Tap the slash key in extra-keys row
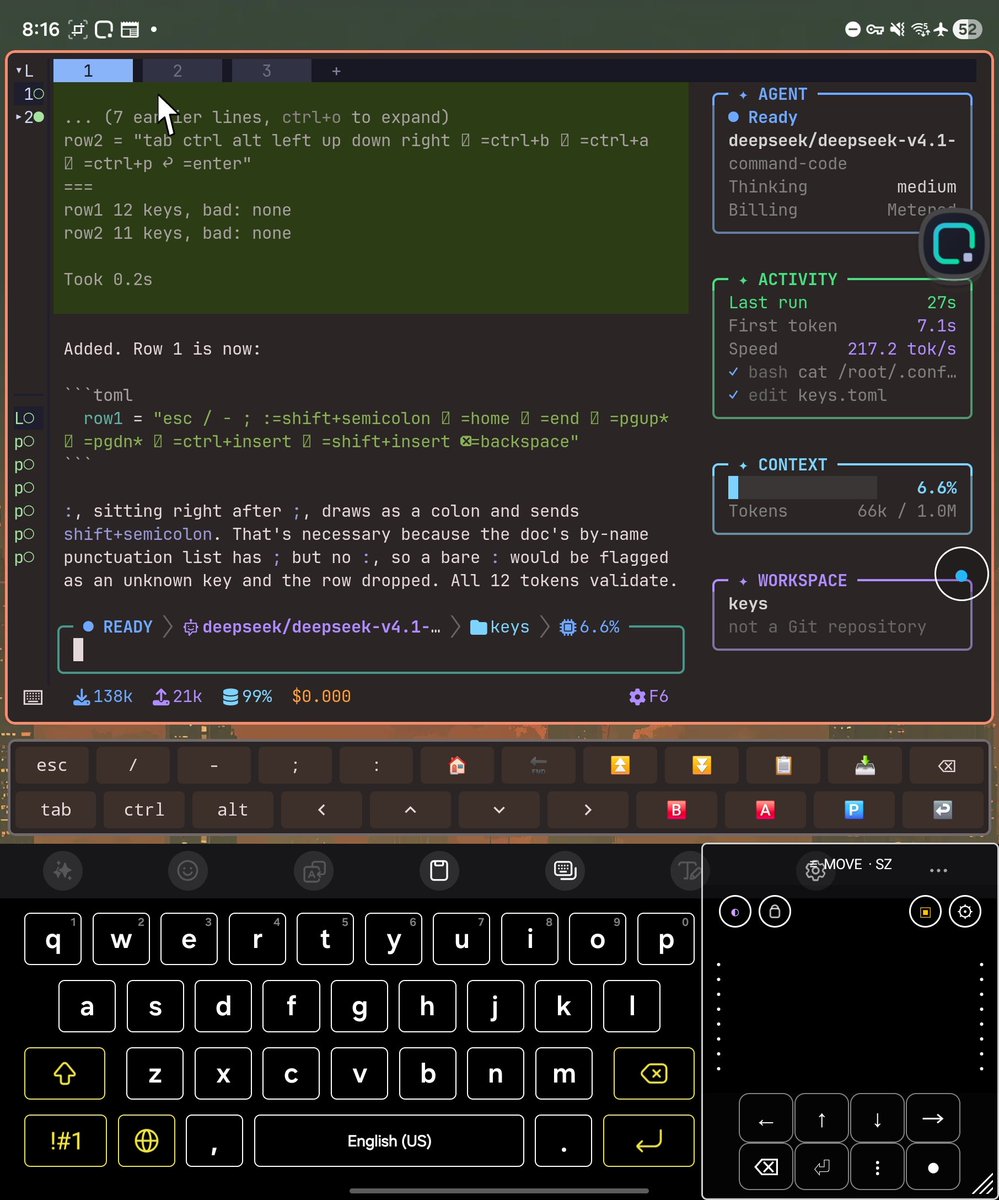Viewport: 999px width, 1200px height. pyautogui.click(x=133, y=765)
